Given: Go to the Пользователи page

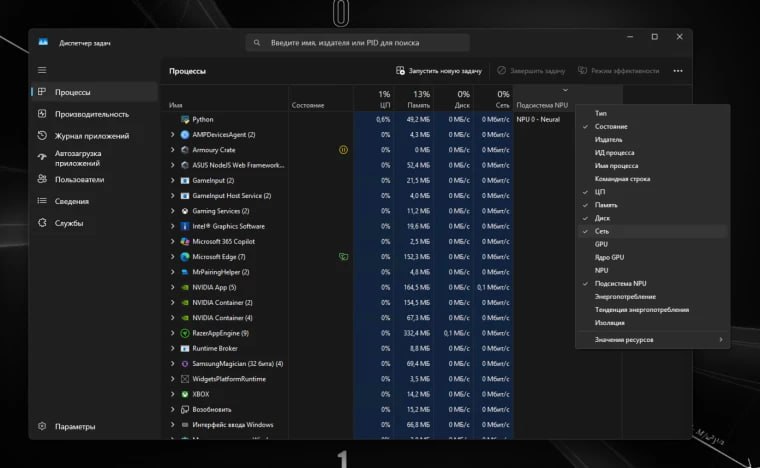Looking at the screenshot, I should point(94,179).
